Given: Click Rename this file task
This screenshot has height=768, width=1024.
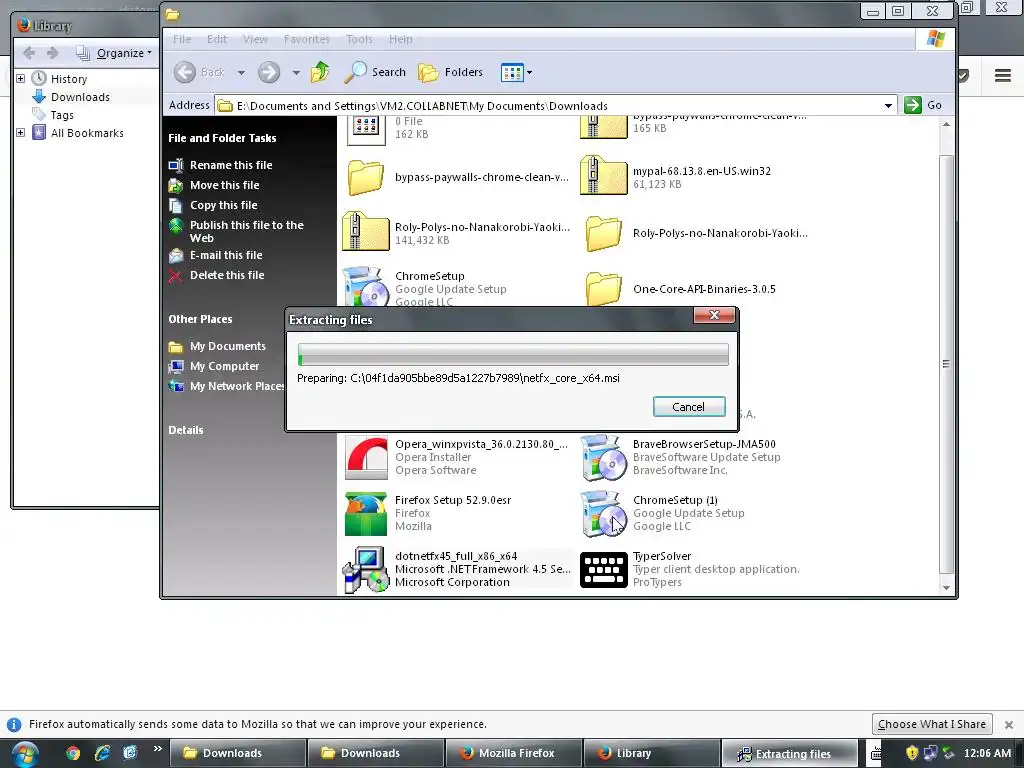Looking at the screenshot, I should coord(231,165).
